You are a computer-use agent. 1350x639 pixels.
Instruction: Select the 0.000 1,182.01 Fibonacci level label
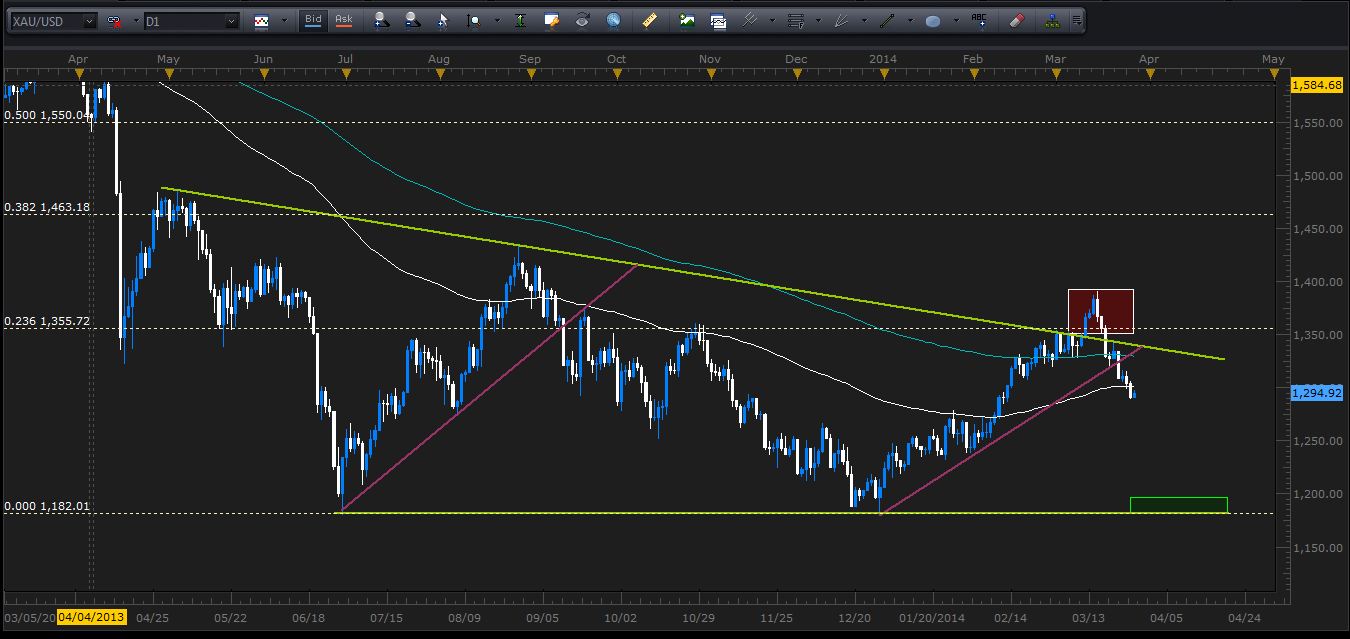click(x=47, y=506)
